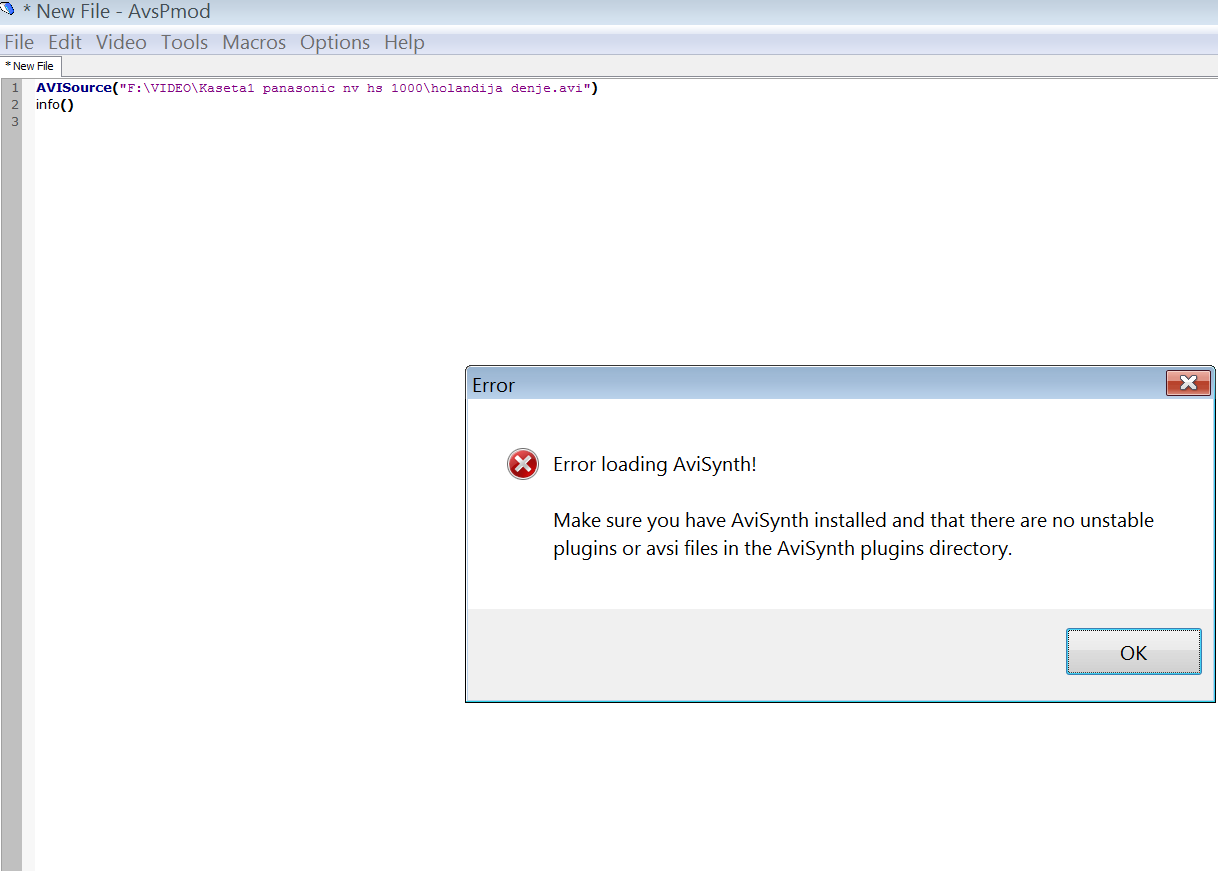Viewport: 1218px width, 871px height.
Task: Open the Video menu
Action: click(x=121, y=42)
